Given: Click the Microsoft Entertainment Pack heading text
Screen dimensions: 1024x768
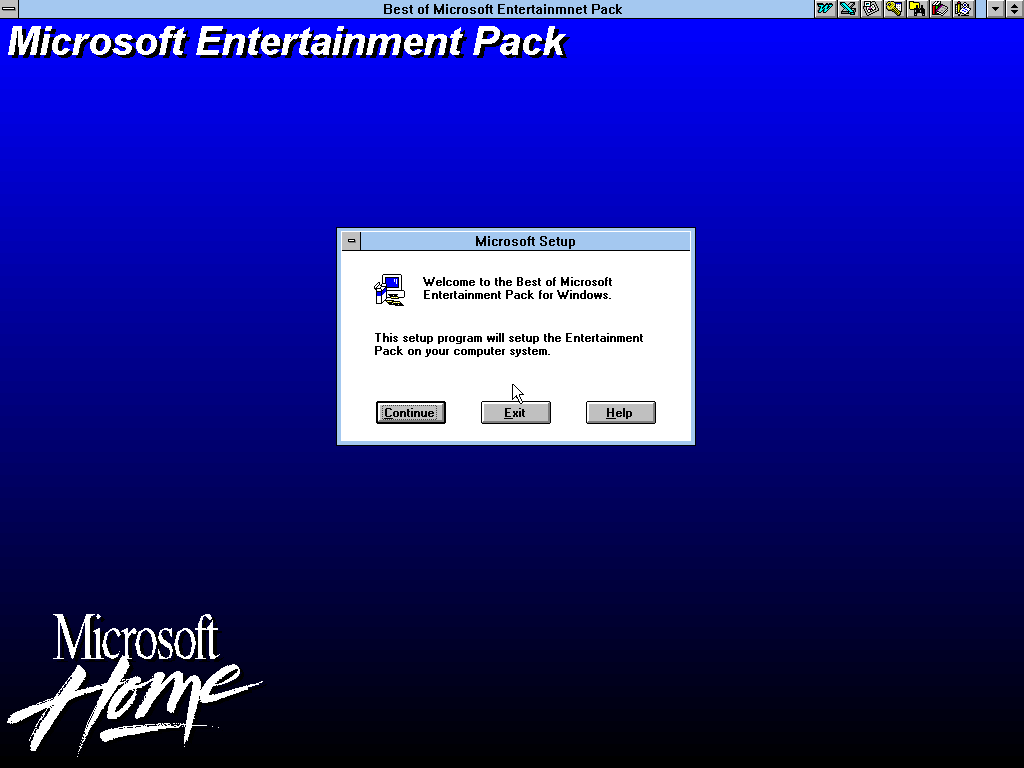Looking at the screenshot, I should 286,42.
